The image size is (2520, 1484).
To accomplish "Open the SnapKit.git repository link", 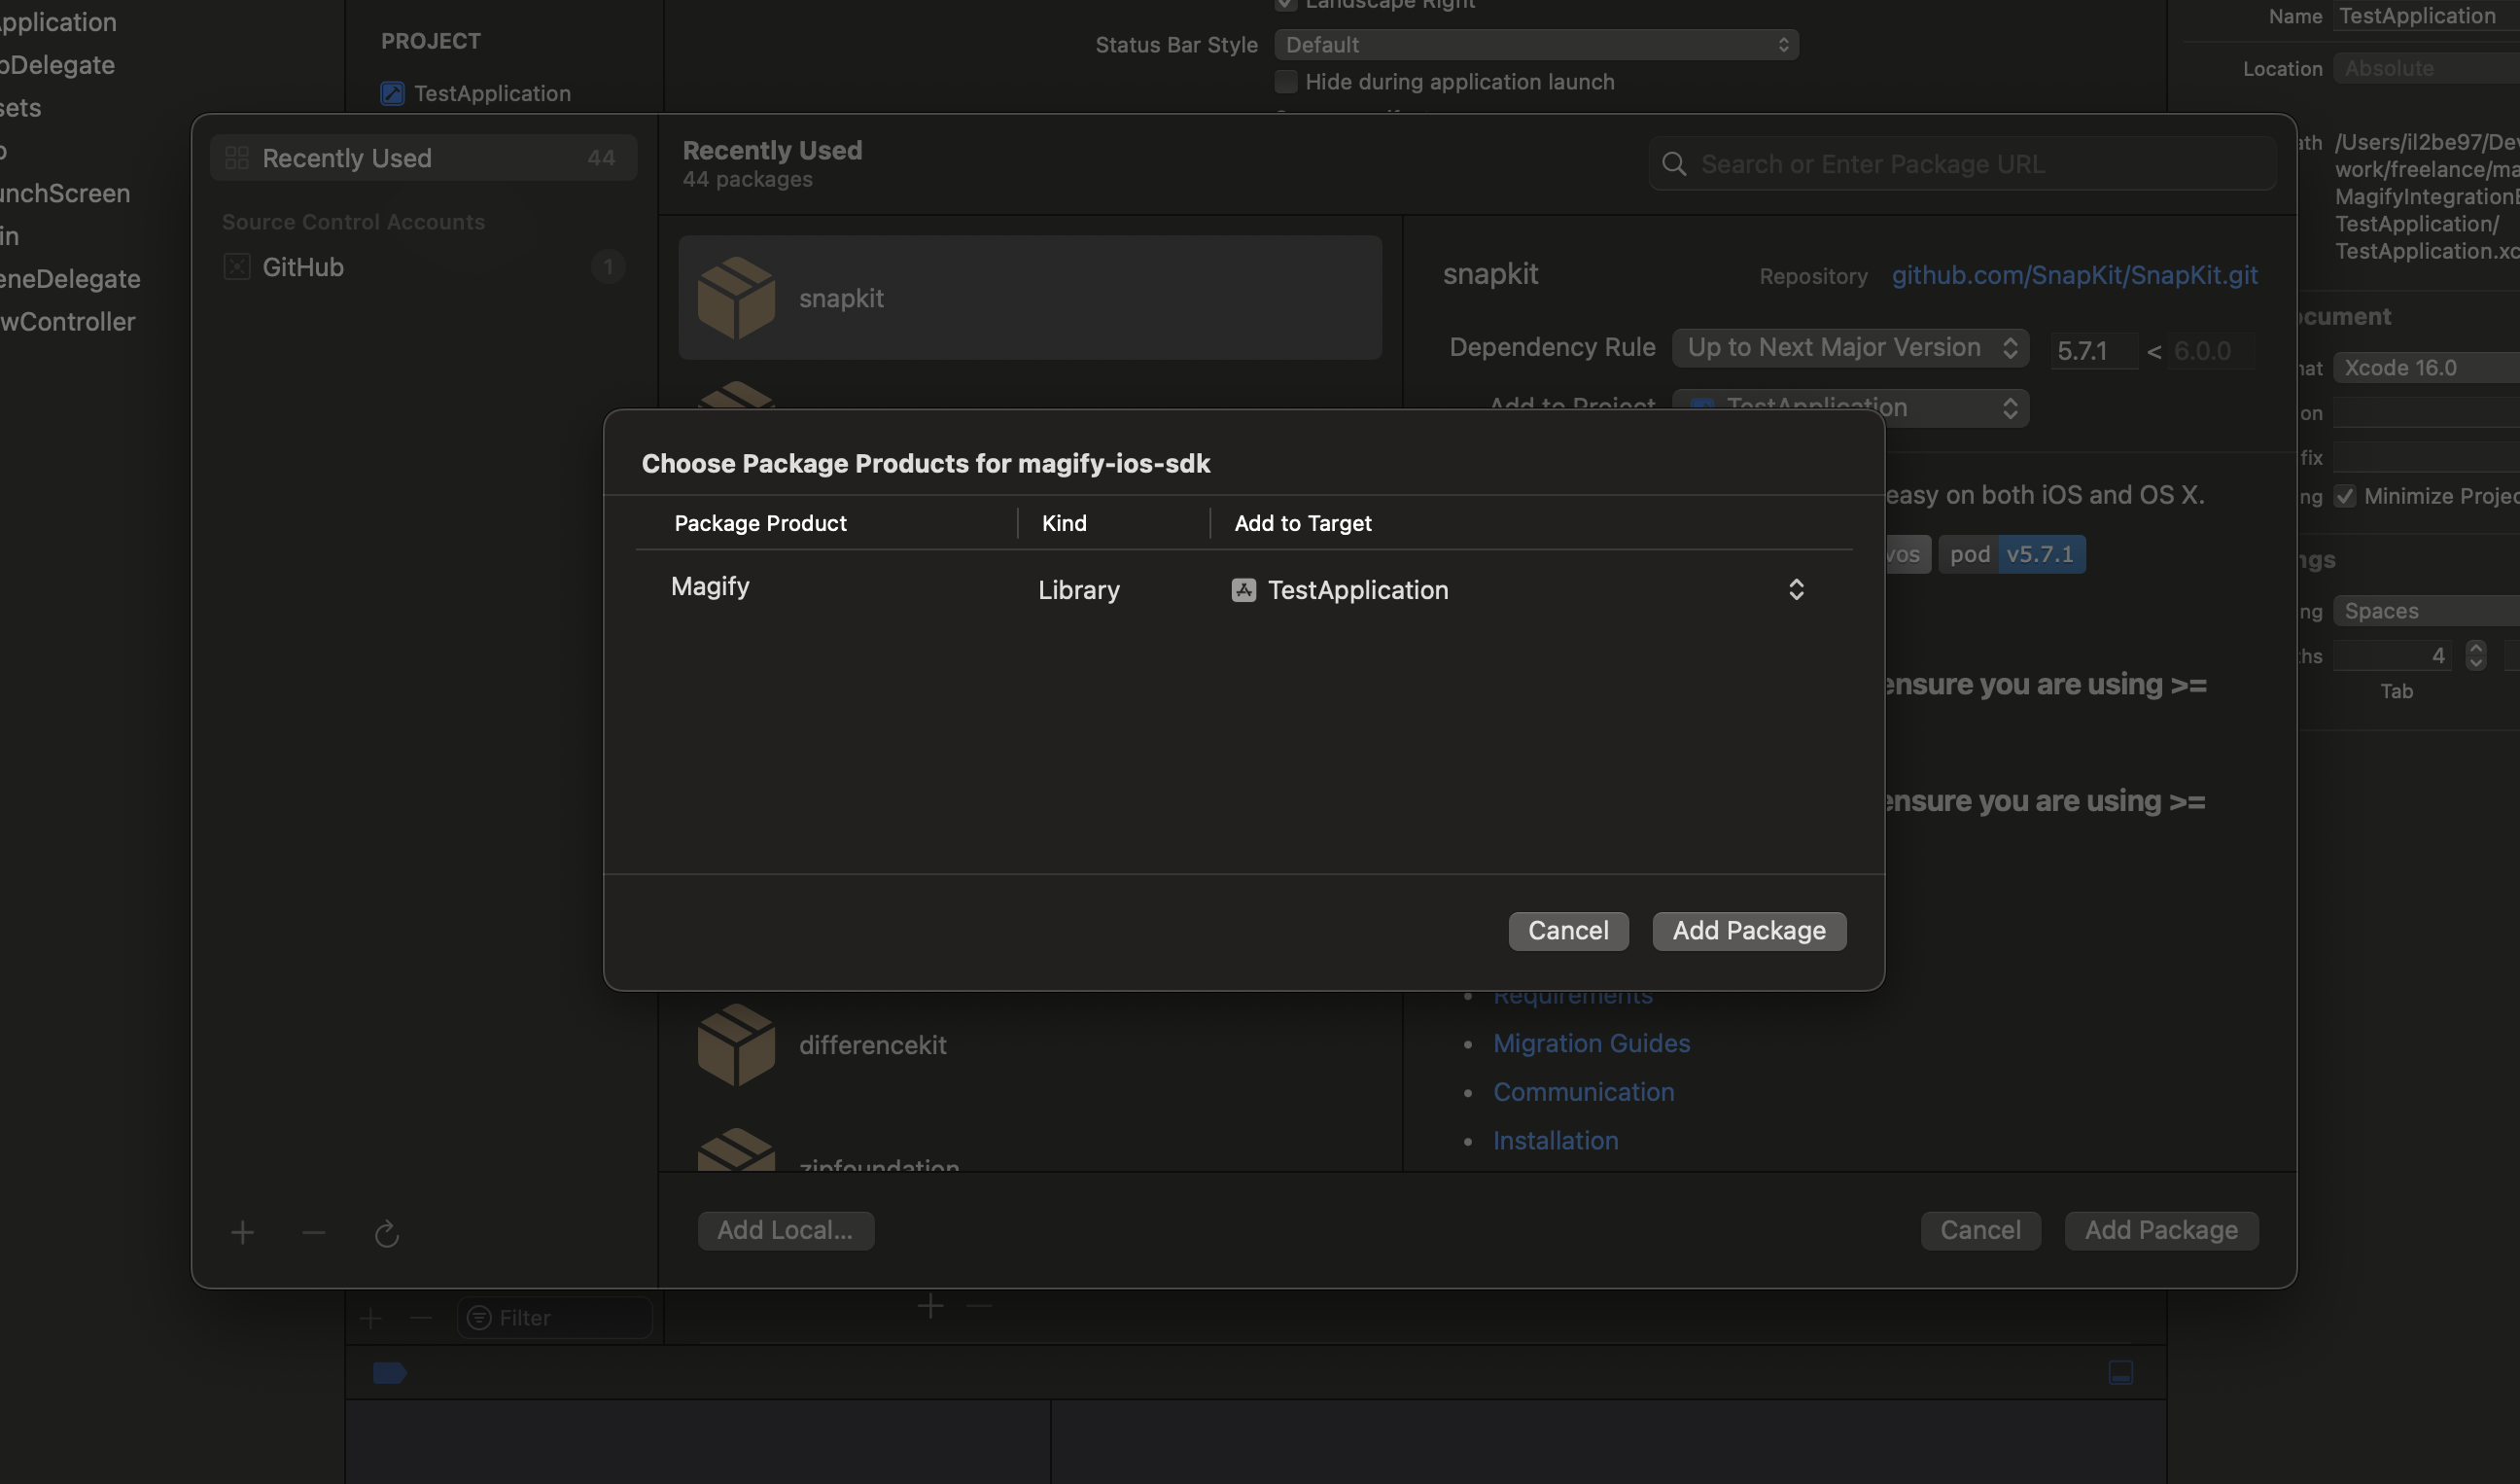I will pos(2074,275).
